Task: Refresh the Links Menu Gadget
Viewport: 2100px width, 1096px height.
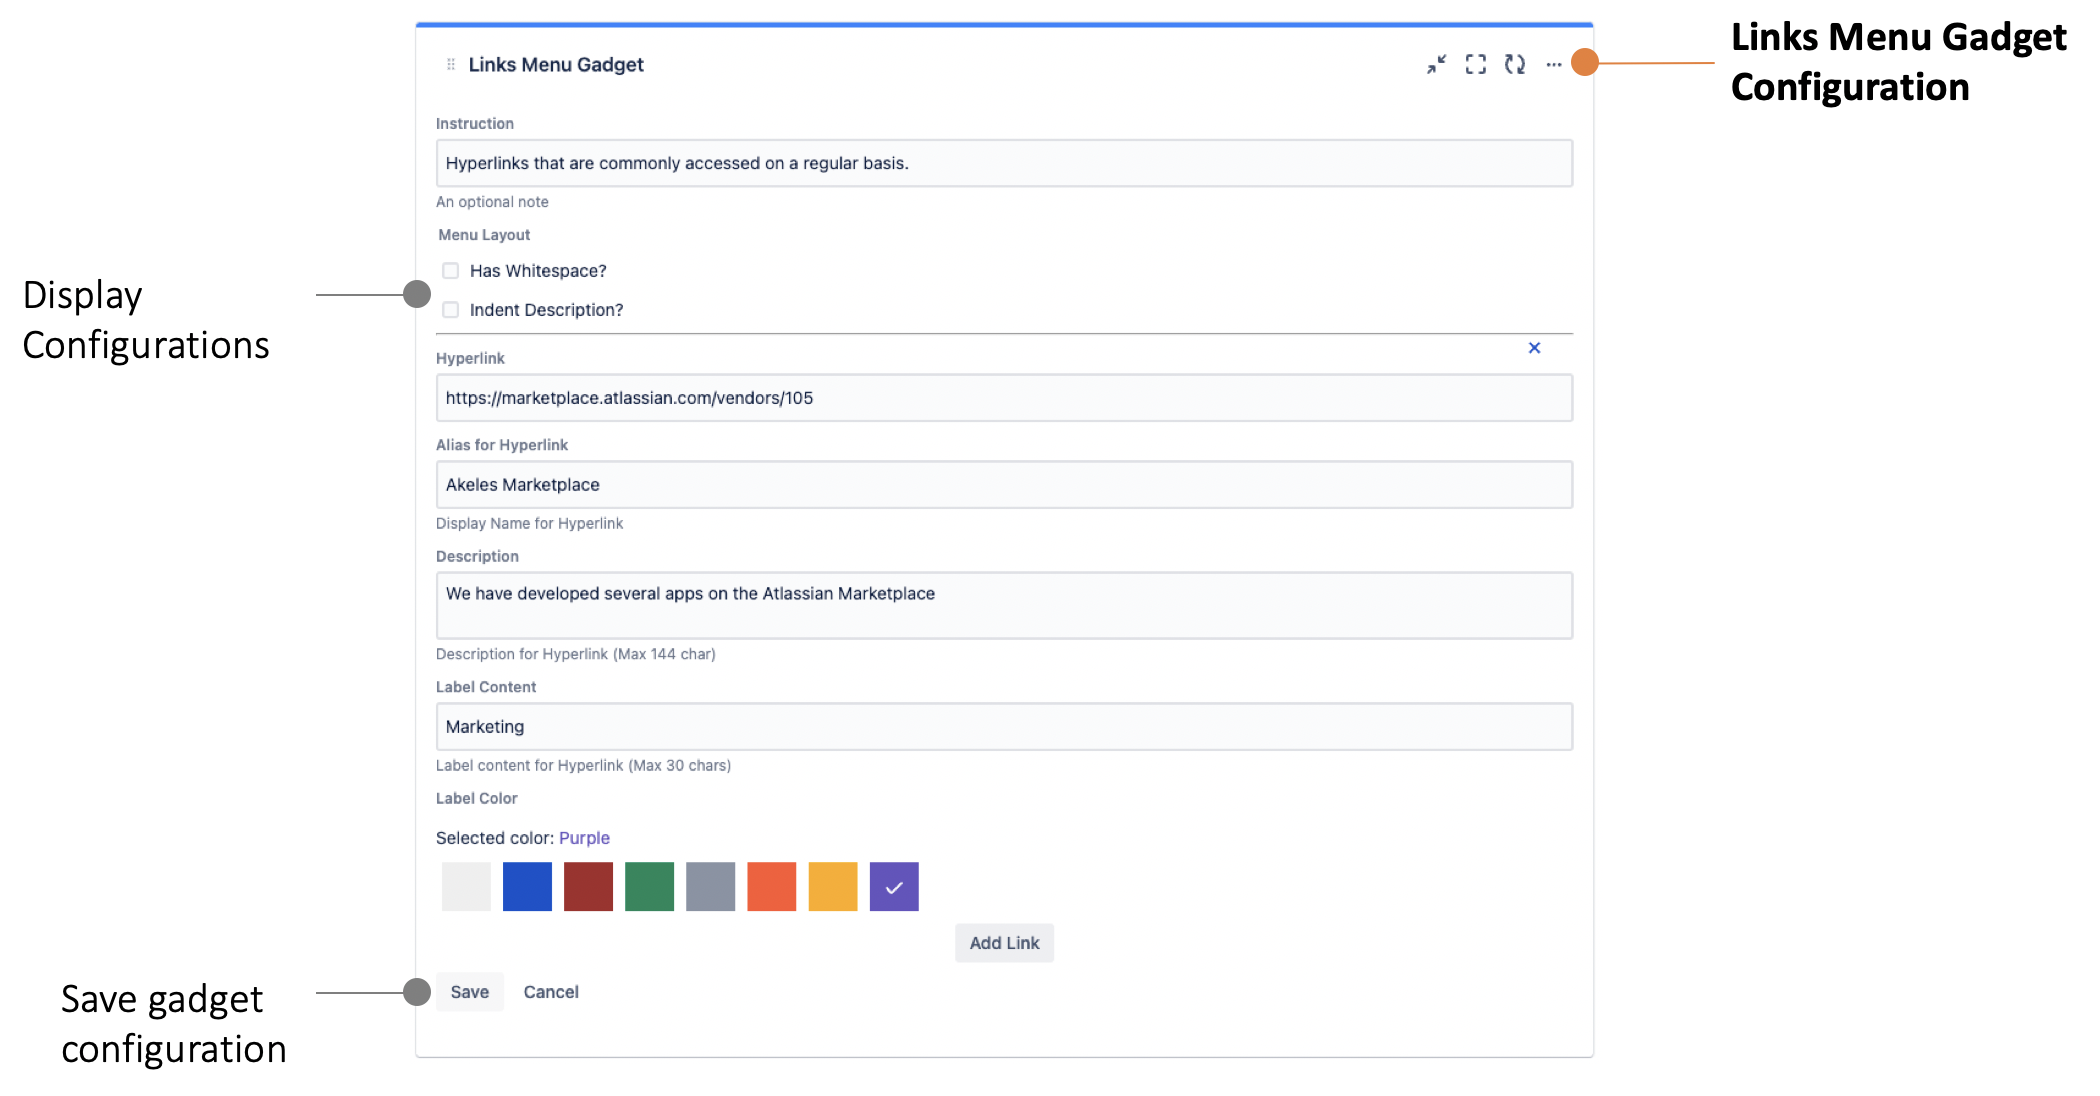Action: point(1515,63)
